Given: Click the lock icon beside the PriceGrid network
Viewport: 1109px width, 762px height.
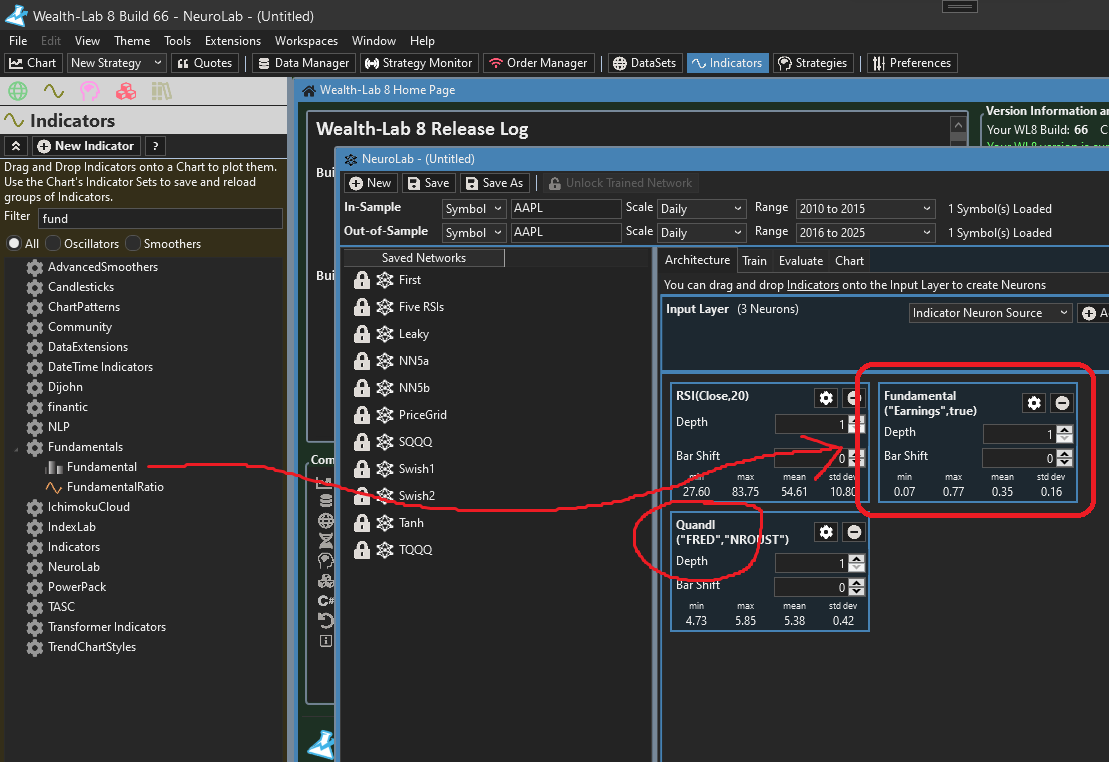Looking at the screenshot, I should tap(361, 415).
